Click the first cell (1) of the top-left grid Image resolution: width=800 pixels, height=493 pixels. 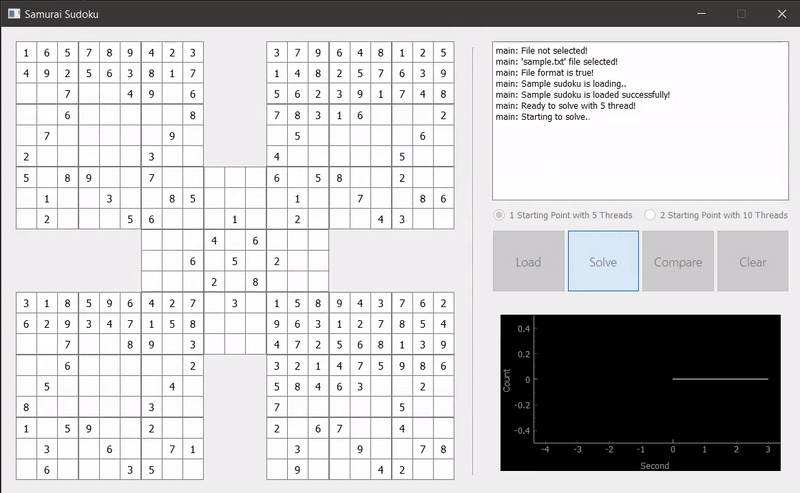(x=26, y=53)
